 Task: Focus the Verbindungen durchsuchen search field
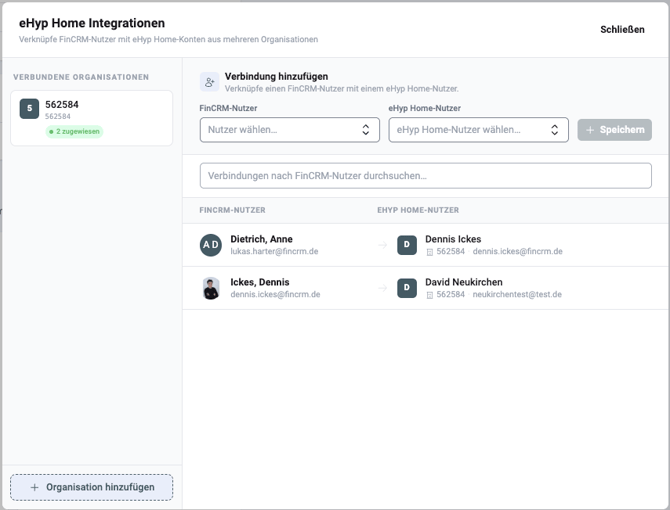pos(426,176)
